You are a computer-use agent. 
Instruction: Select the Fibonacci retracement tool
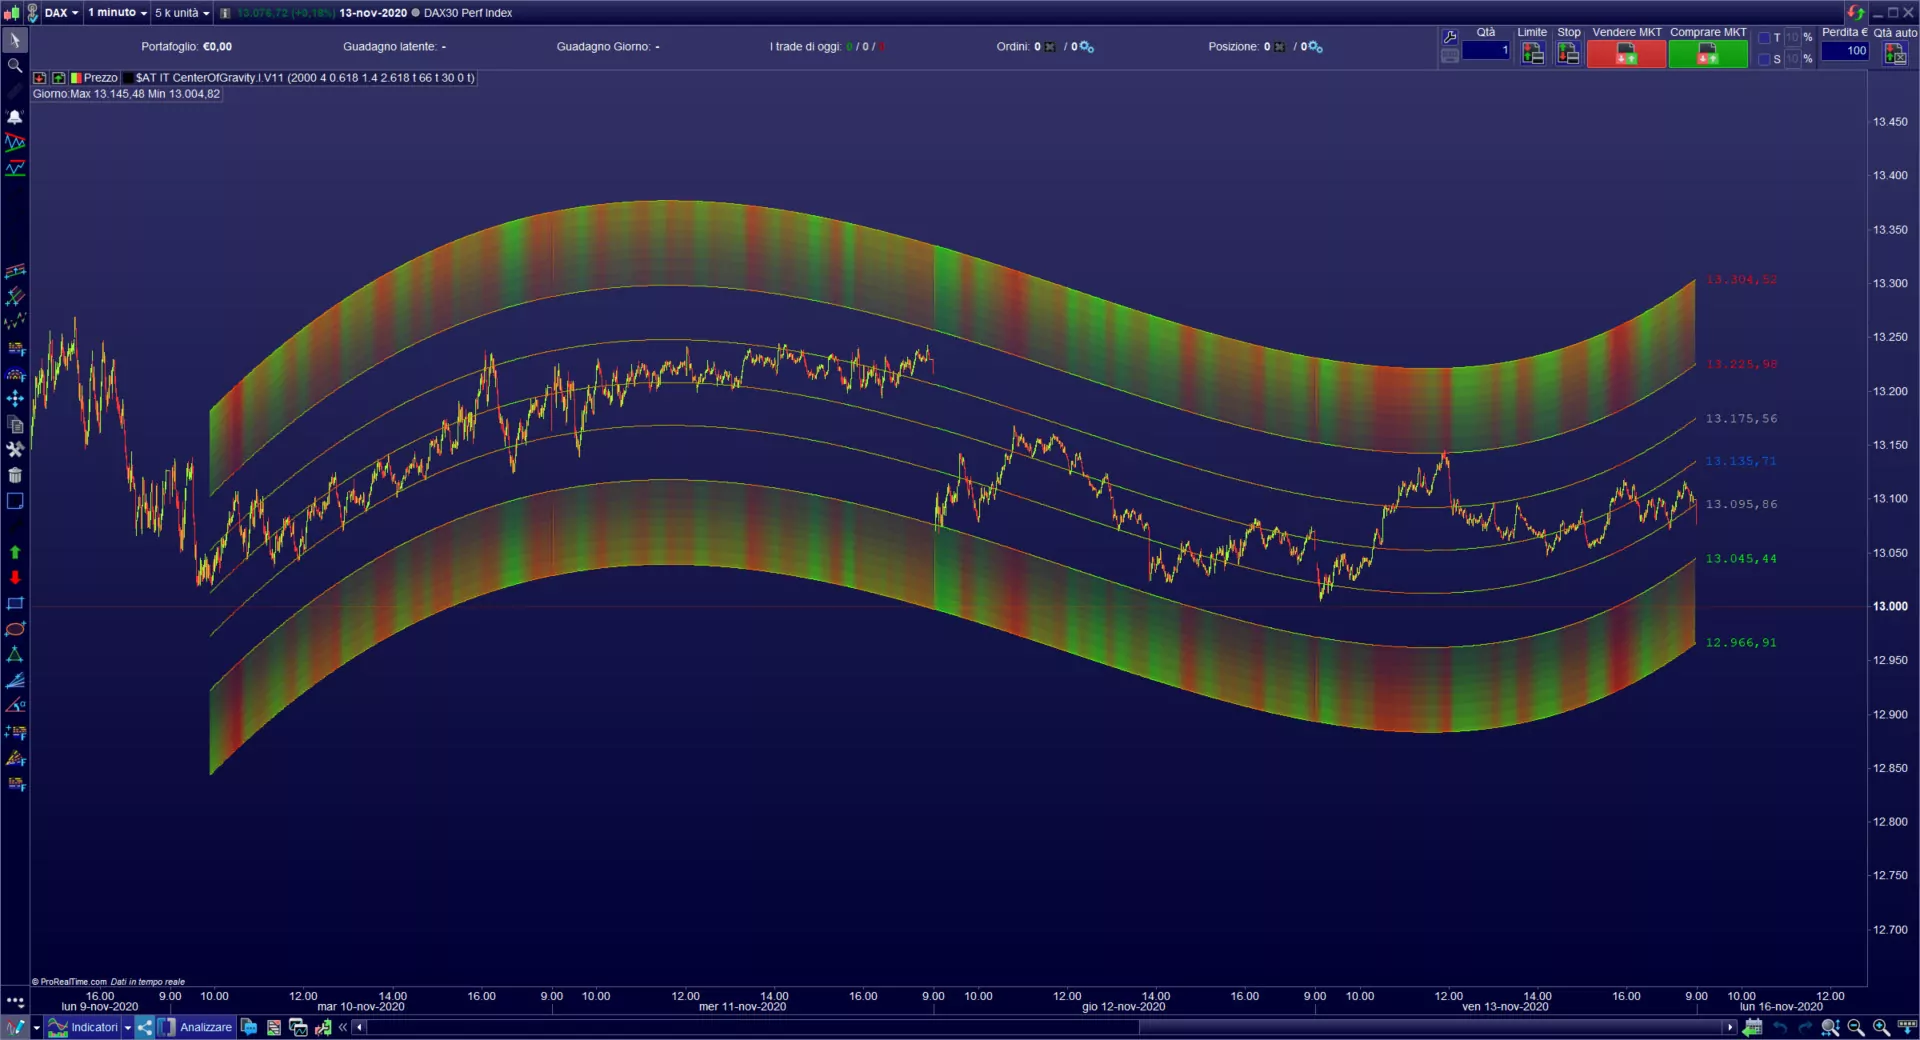(15, 348)
